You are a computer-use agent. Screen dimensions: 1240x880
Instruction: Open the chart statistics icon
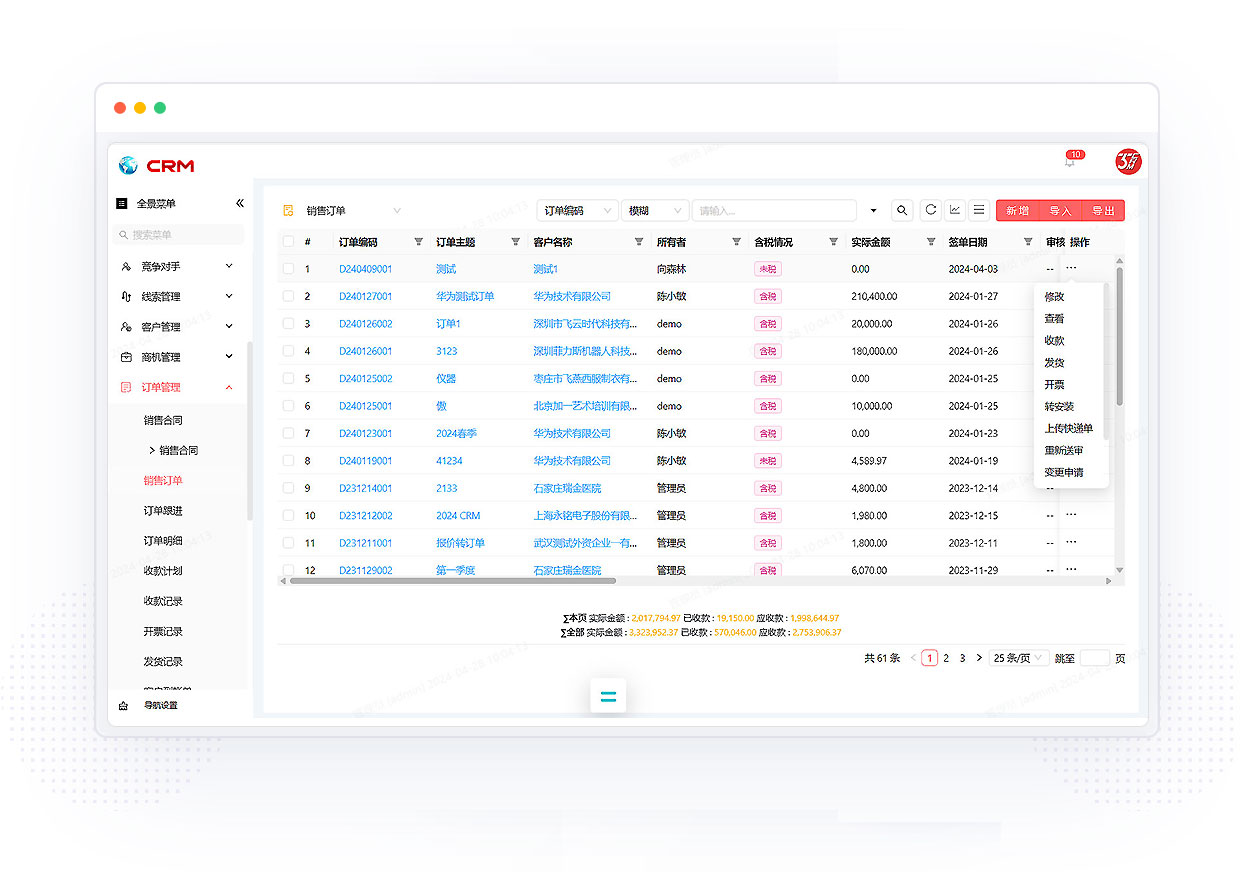[x=955, y=210]
